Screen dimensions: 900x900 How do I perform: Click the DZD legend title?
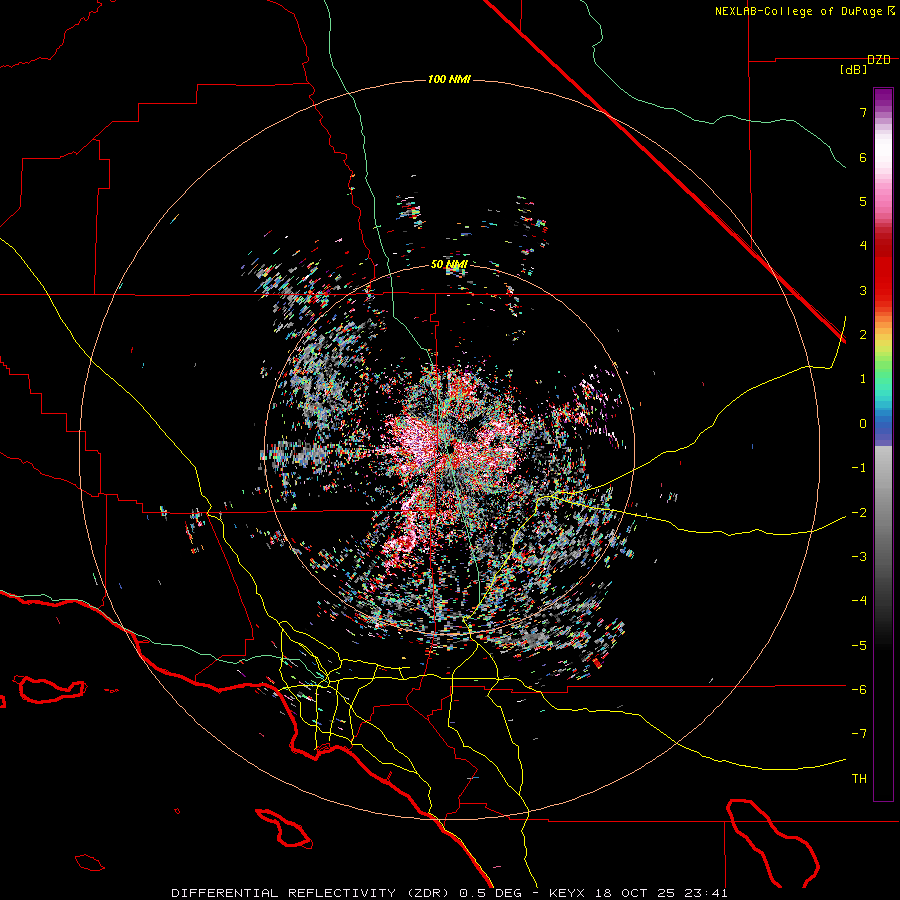pos(879,60)
